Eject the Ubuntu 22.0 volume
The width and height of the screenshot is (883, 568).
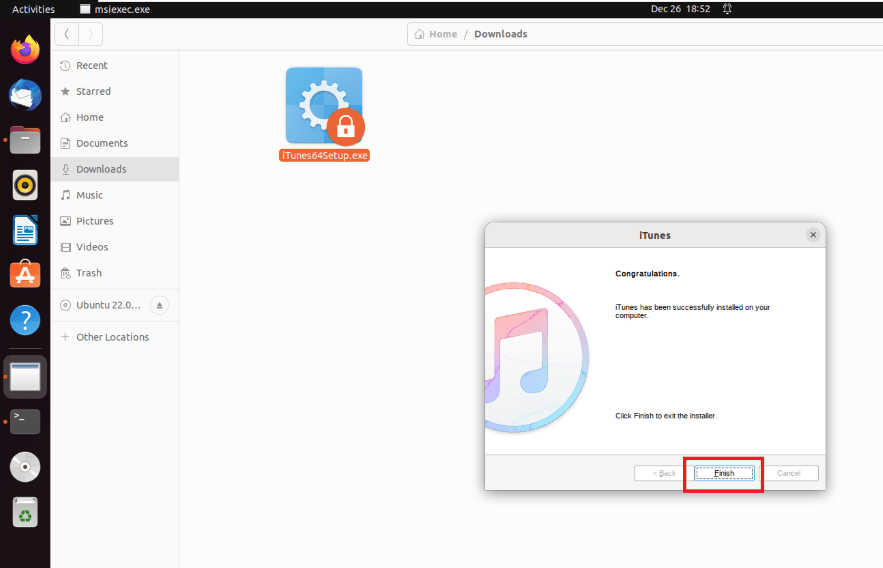[x=159, y=305]
